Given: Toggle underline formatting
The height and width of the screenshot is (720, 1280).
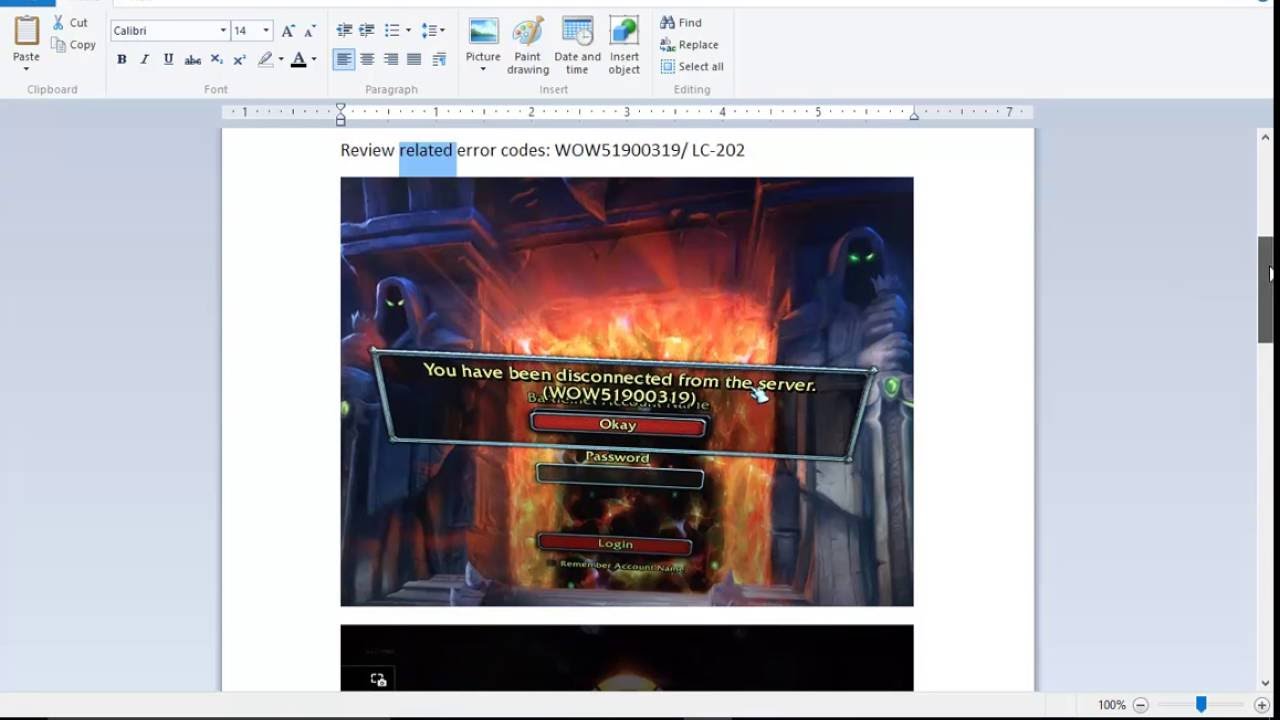Looking at the screenshot, I should 168,60.
